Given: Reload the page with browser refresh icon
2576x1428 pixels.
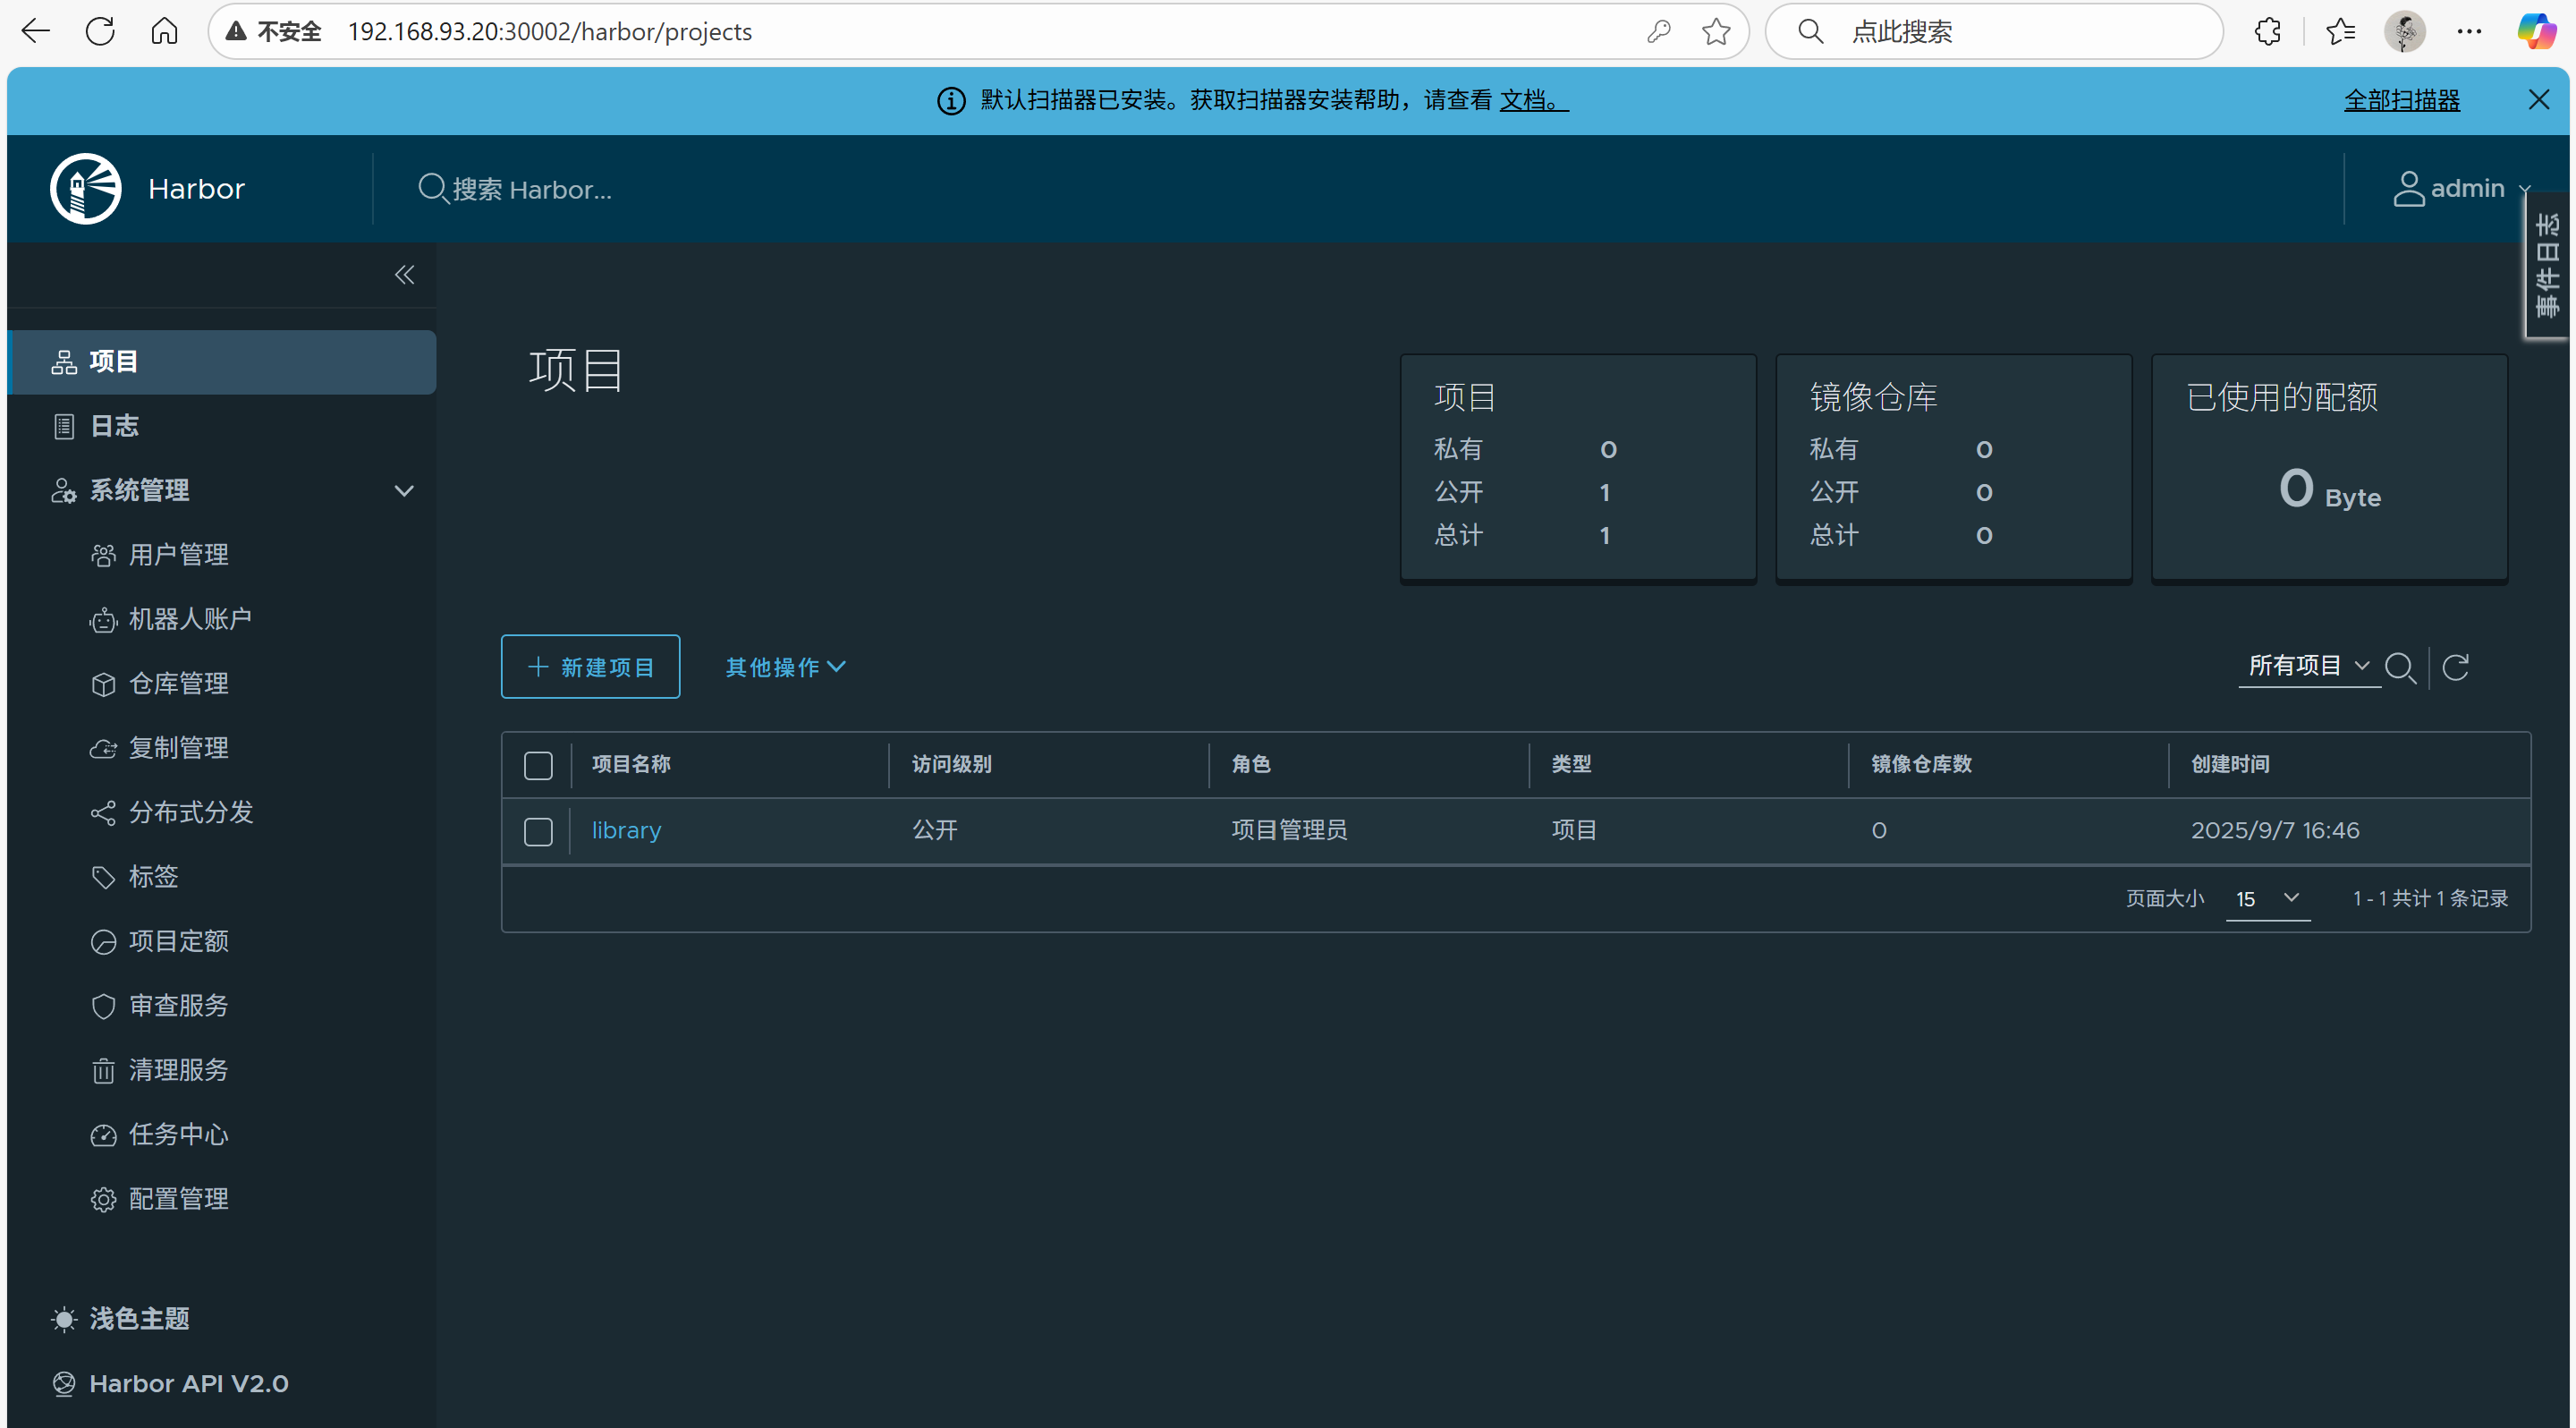Looking at the screenshot, I should tap(100, 31).
